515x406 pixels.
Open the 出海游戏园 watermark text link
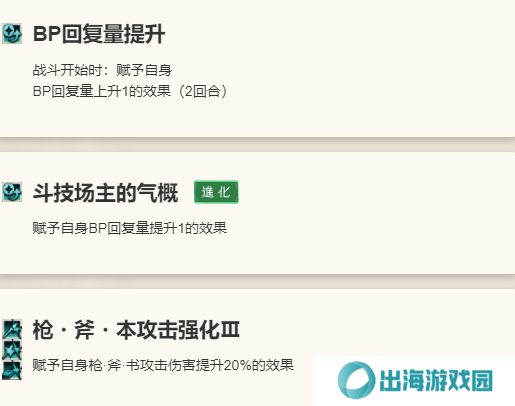tap(436, 381)
